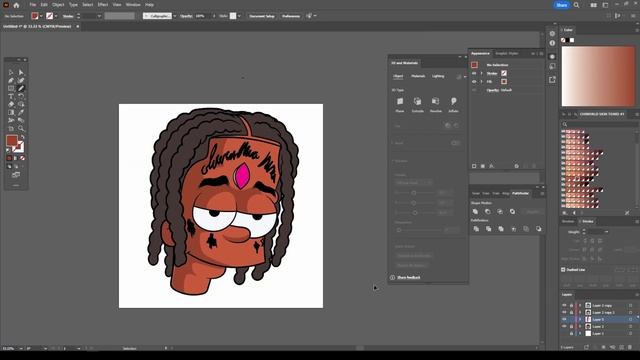This screenshot has width=640, height=360.
Task: Click the Trim pathfinder icon
Action: click(x=489, y=229)
